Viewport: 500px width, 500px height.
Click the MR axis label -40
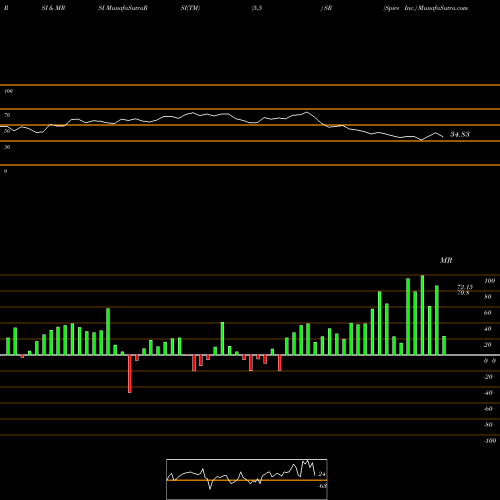pyautogui.click(x=488, y=393)
